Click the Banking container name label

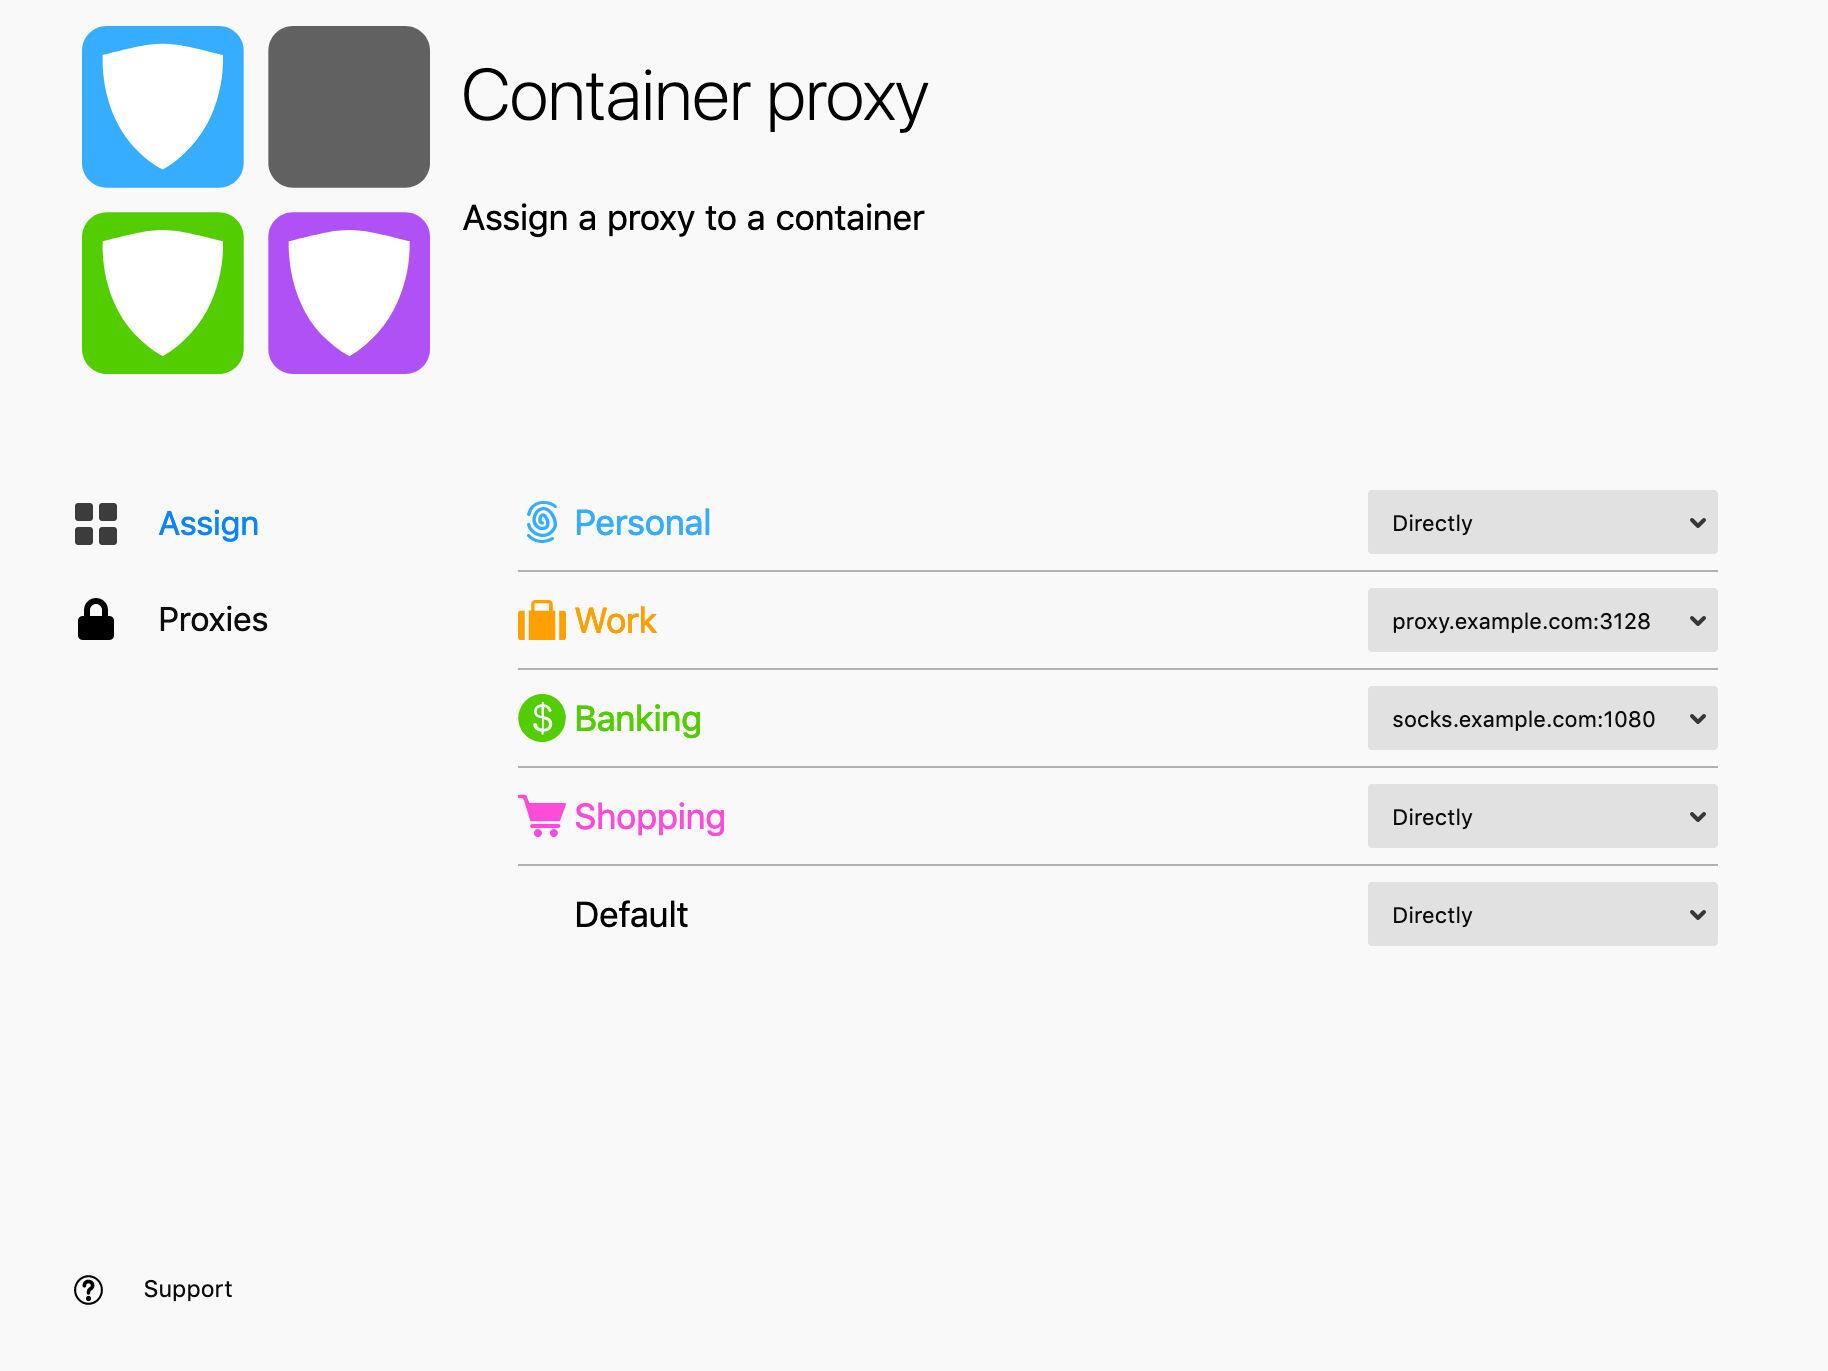point(637,718)
